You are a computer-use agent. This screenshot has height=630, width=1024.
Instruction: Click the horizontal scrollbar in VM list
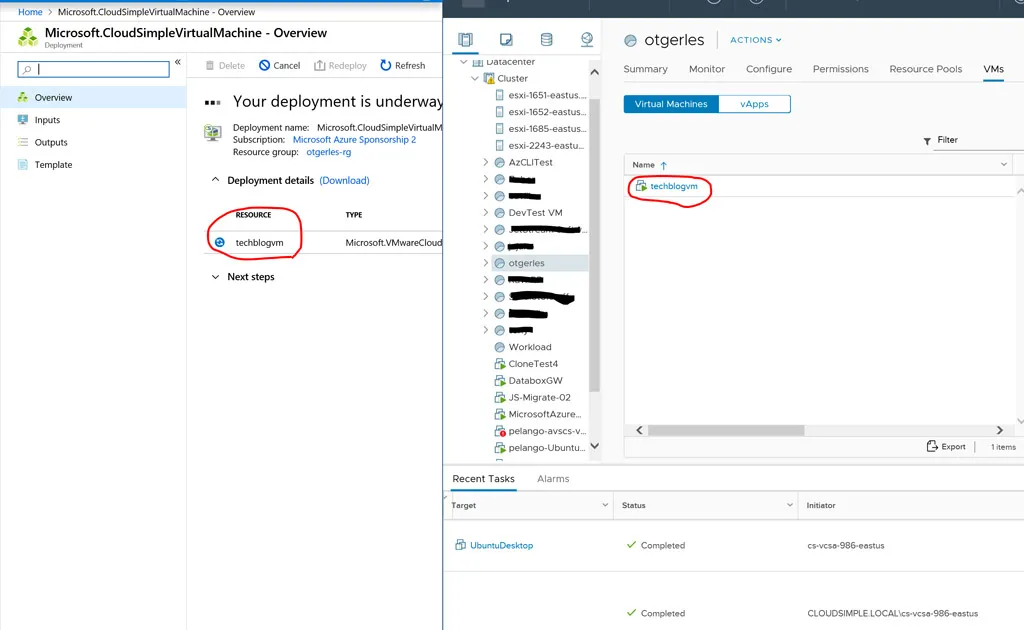coord(725,430)
